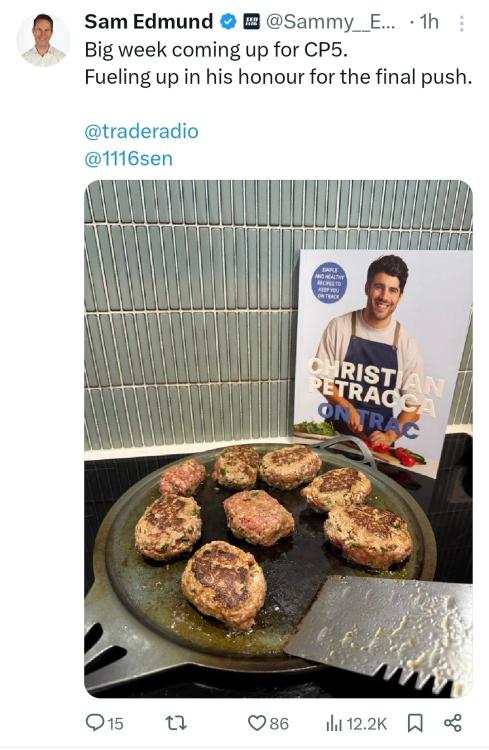The image size is (489, 750).
Task: View post analytics bar chart icon
Action: 333,723
